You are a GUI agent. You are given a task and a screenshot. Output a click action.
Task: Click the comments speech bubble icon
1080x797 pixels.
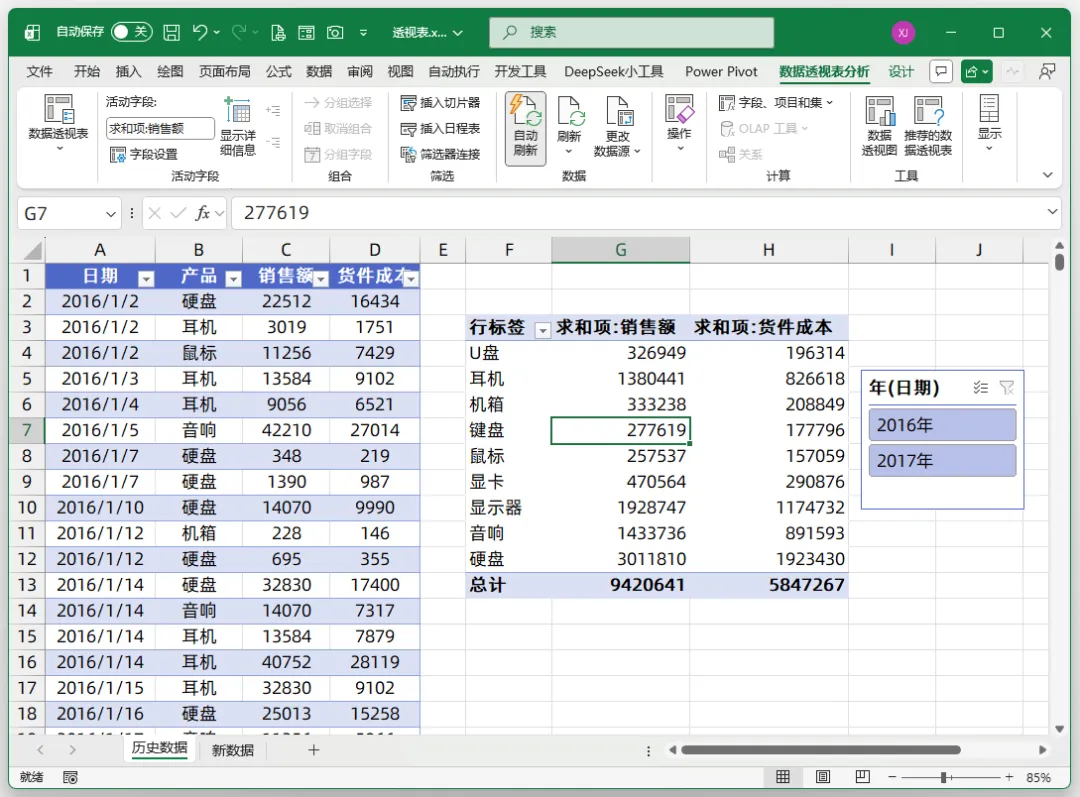[941, 71]
